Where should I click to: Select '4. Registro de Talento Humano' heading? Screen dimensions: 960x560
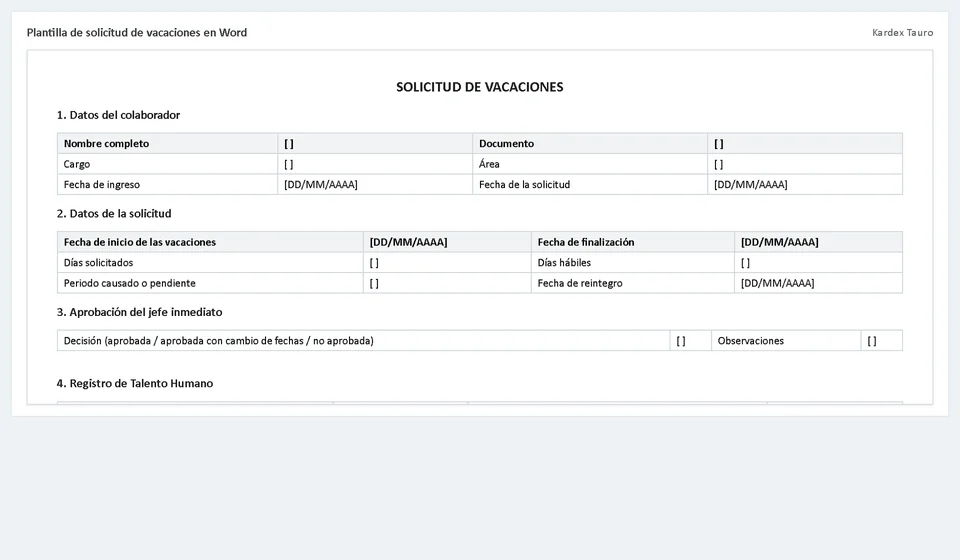point(135,384)
